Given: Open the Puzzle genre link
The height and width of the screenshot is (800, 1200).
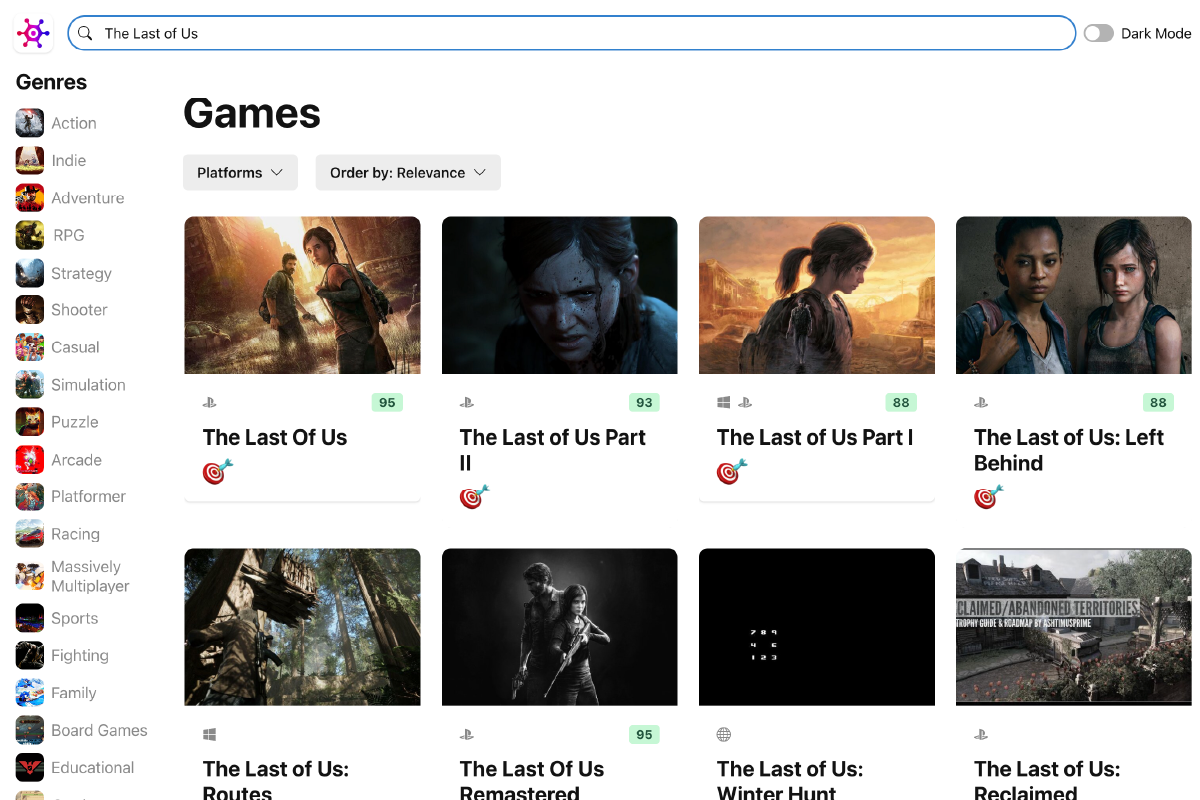Looking at the screenshot, I should (x=75, y=422).
